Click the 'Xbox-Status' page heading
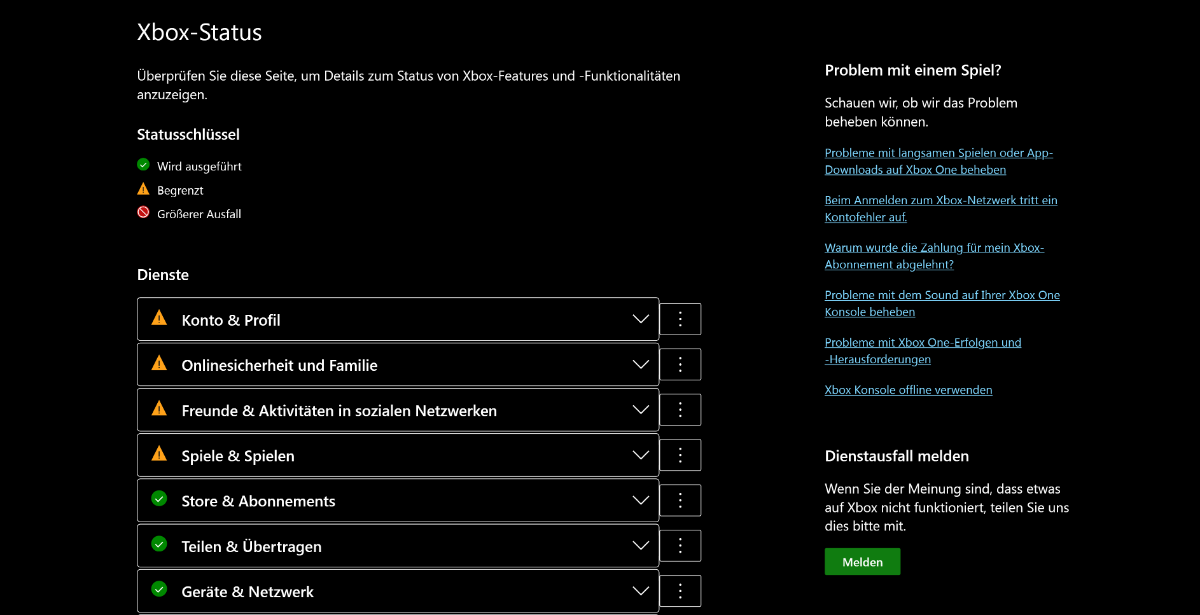The image size is (1200, 615). [199, 32]
